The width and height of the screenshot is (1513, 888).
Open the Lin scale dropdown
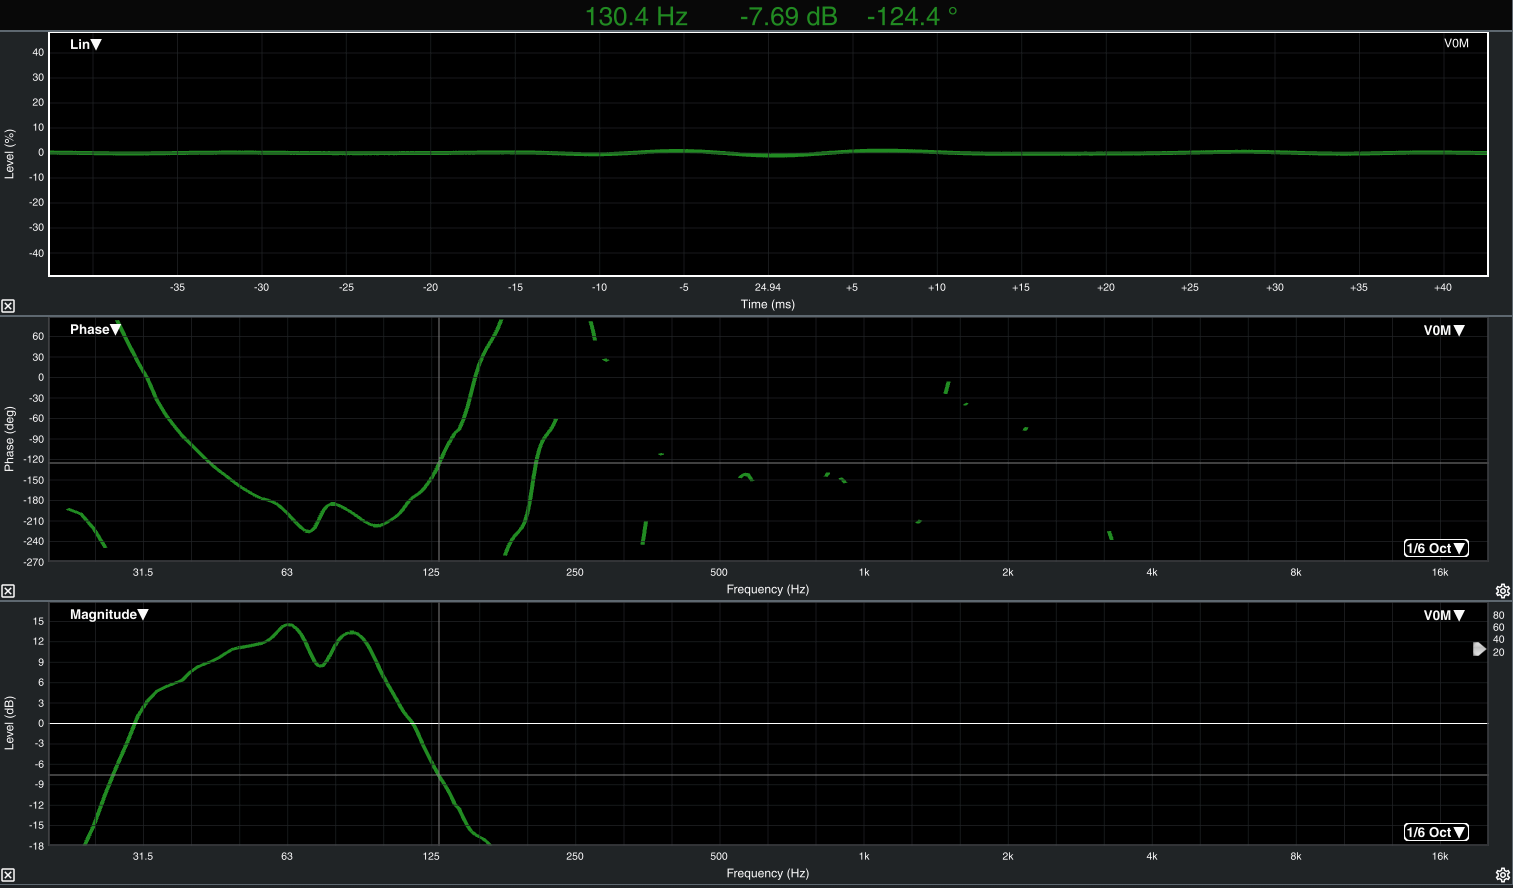(x=86, y=44)
